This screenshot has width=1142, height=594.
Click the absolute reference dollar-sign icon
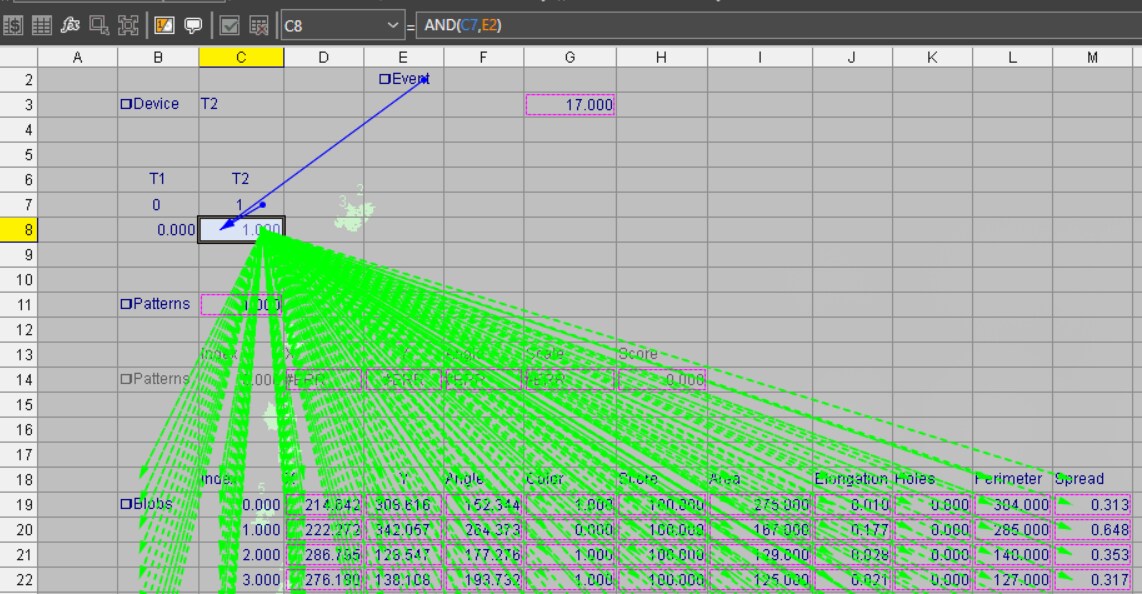click(12, 26)
